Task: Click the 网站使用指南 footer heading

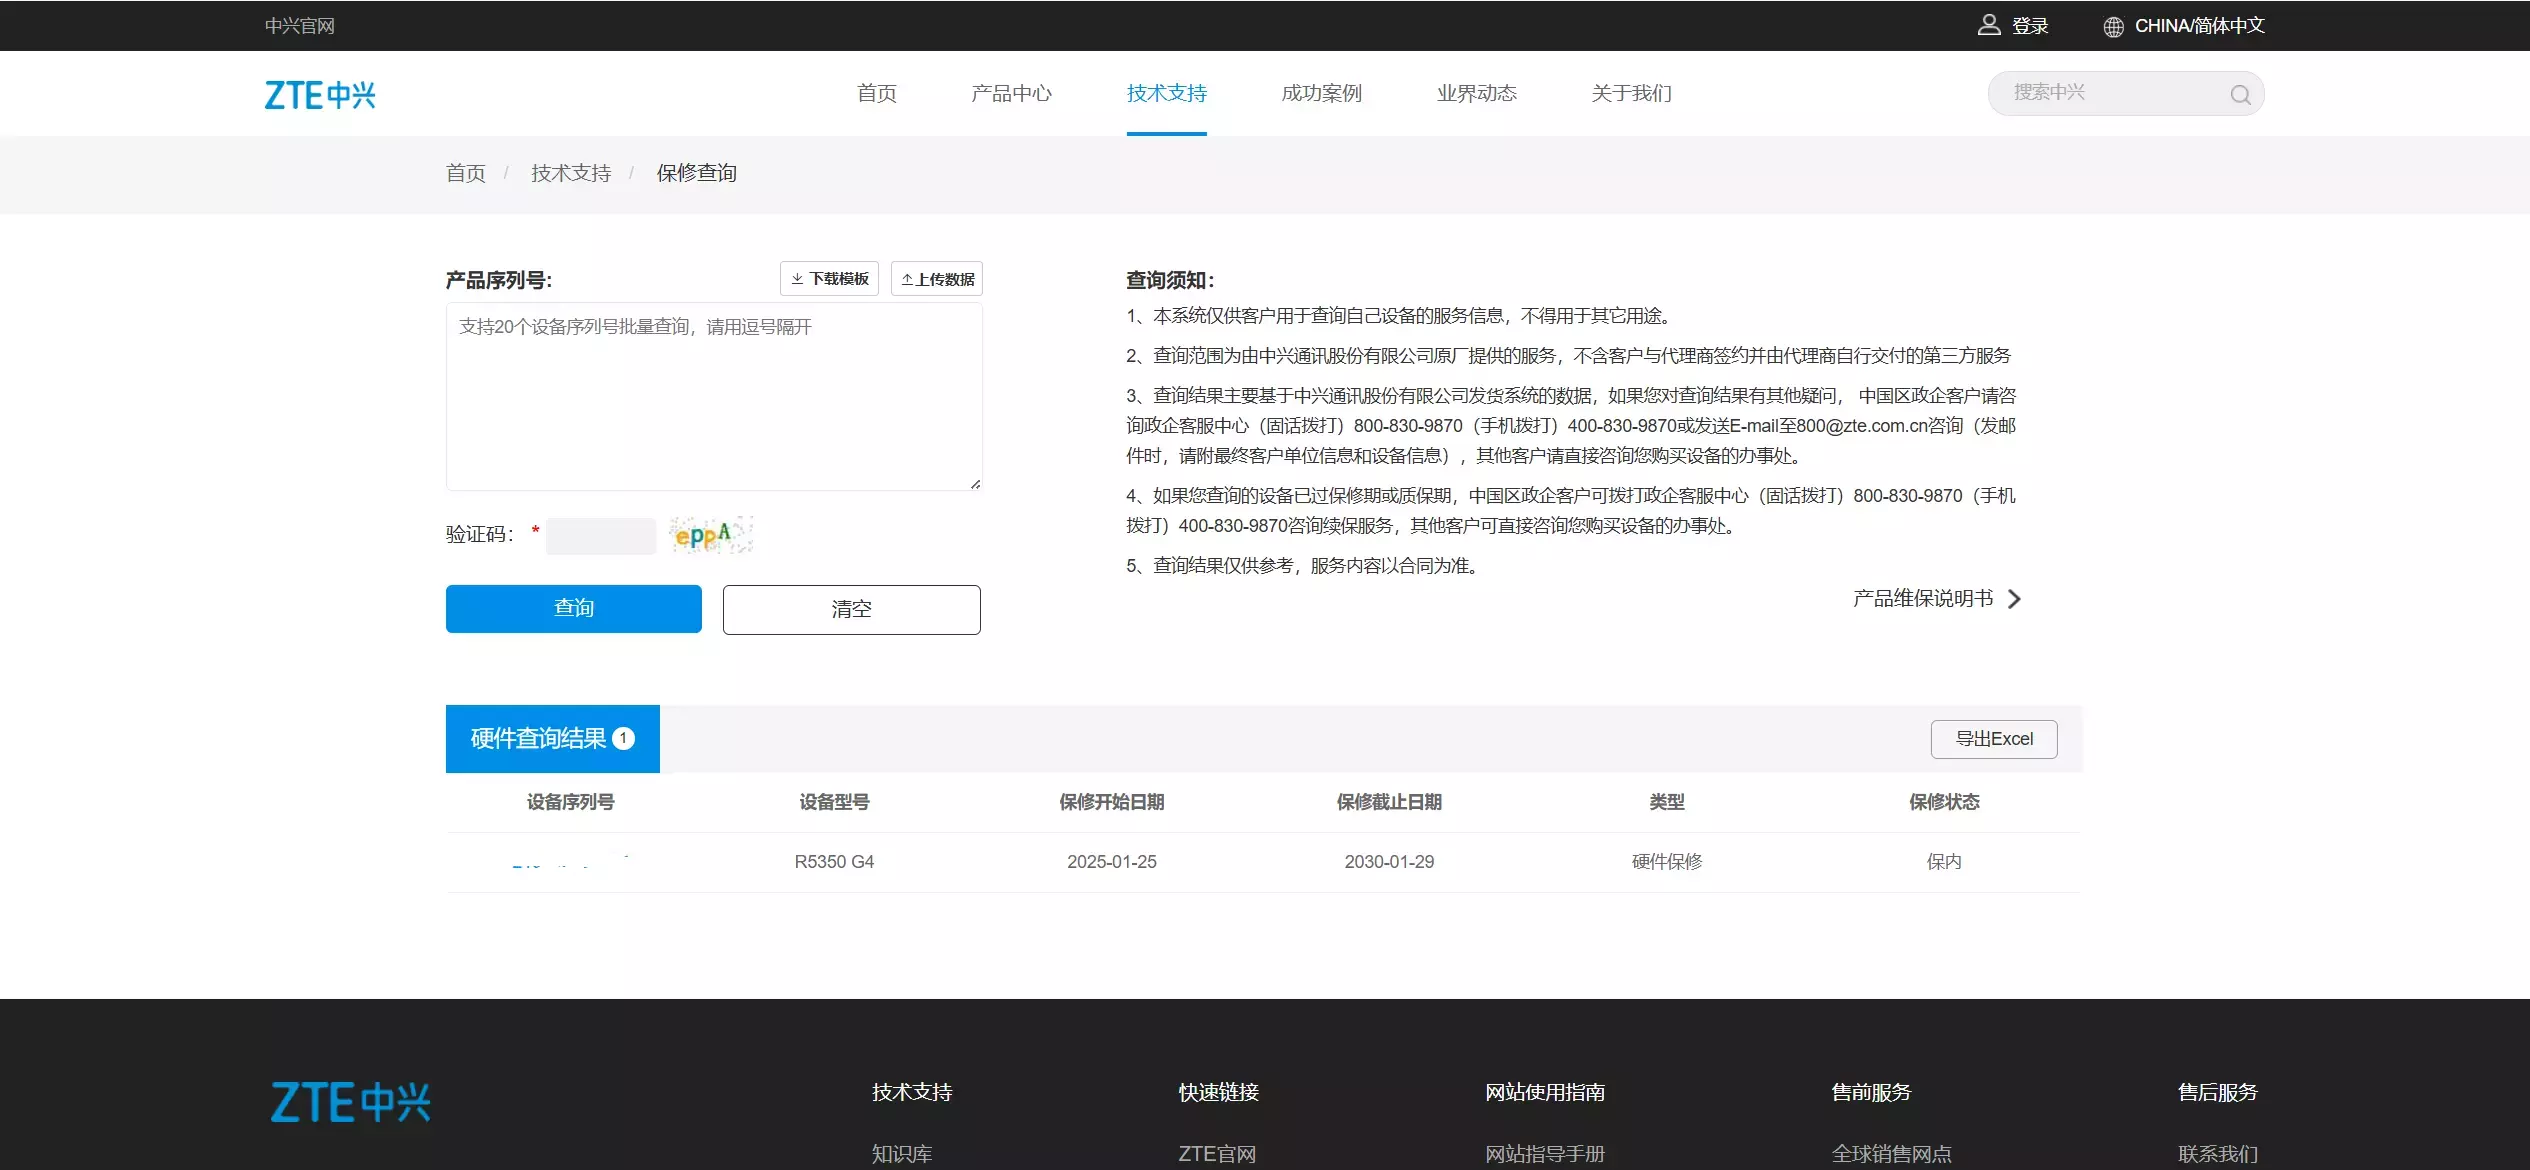Action: 1545,1092
